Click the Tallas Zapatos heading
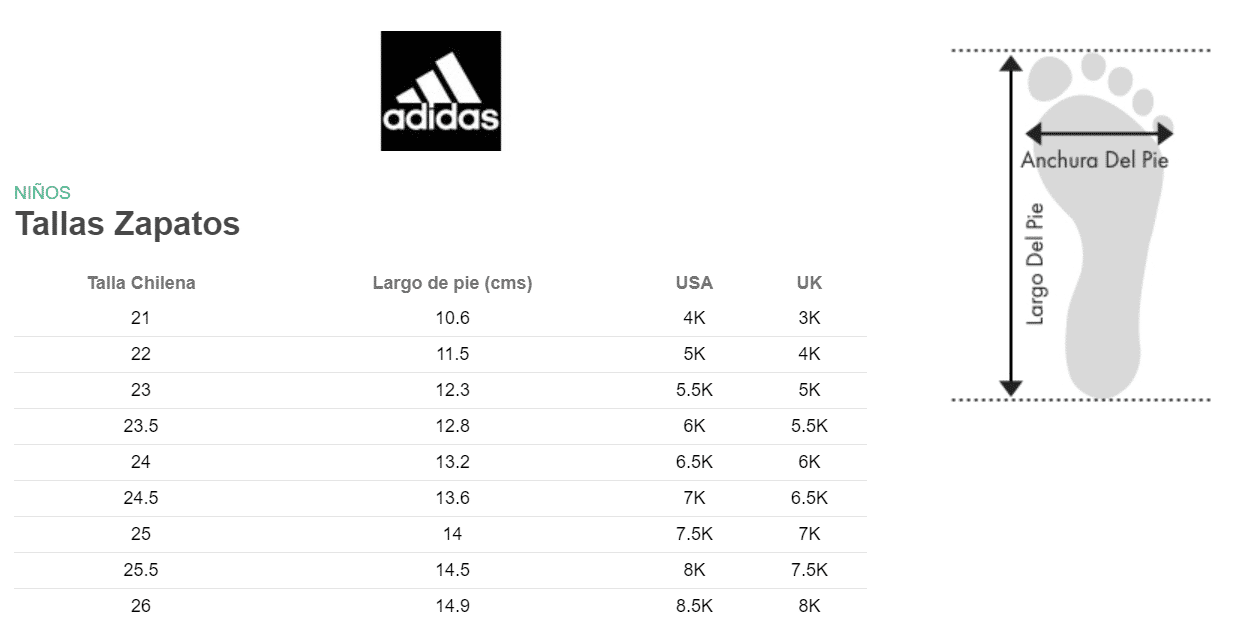This screenshot has height=628, width=1256. pyautogui.click(x=127, y=224)
